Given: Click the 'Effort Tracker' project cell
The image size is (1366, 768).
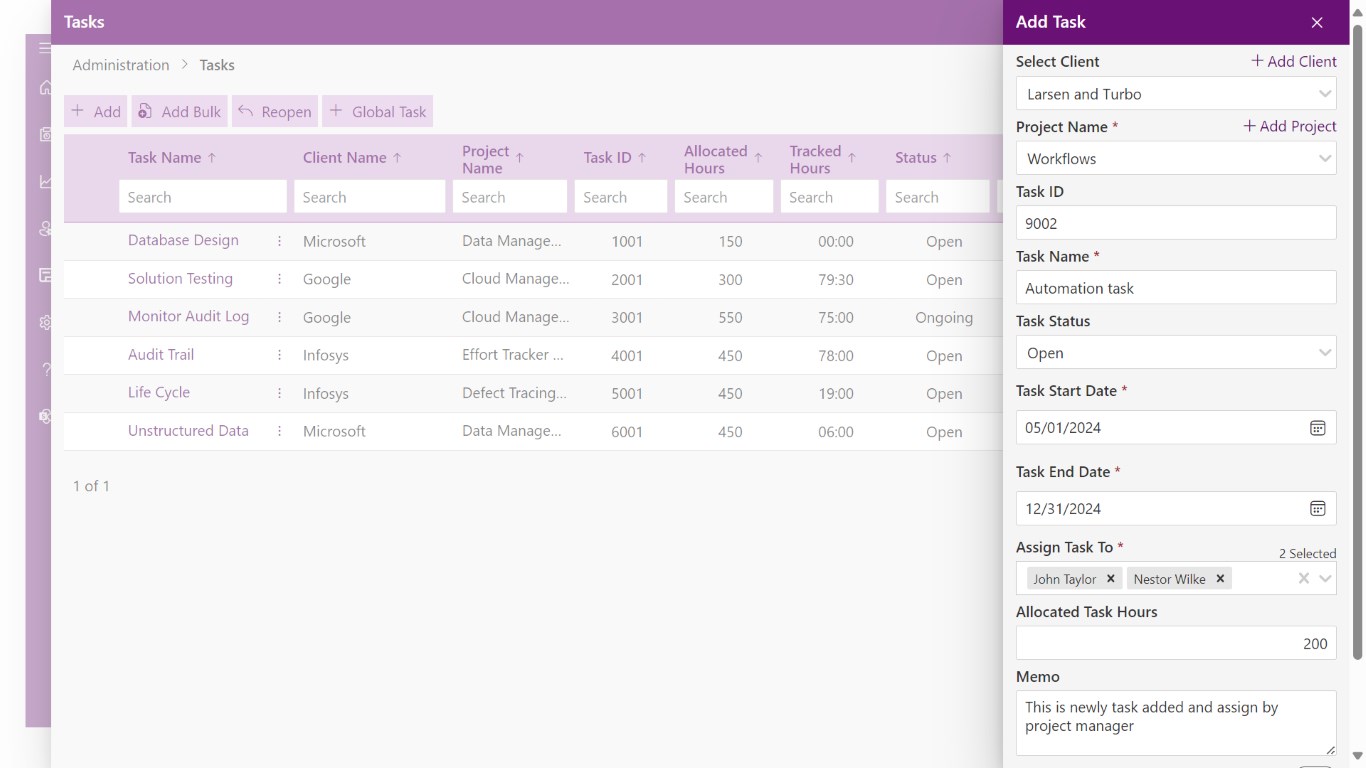Looking at the screenshot, I should coord(513,354).
